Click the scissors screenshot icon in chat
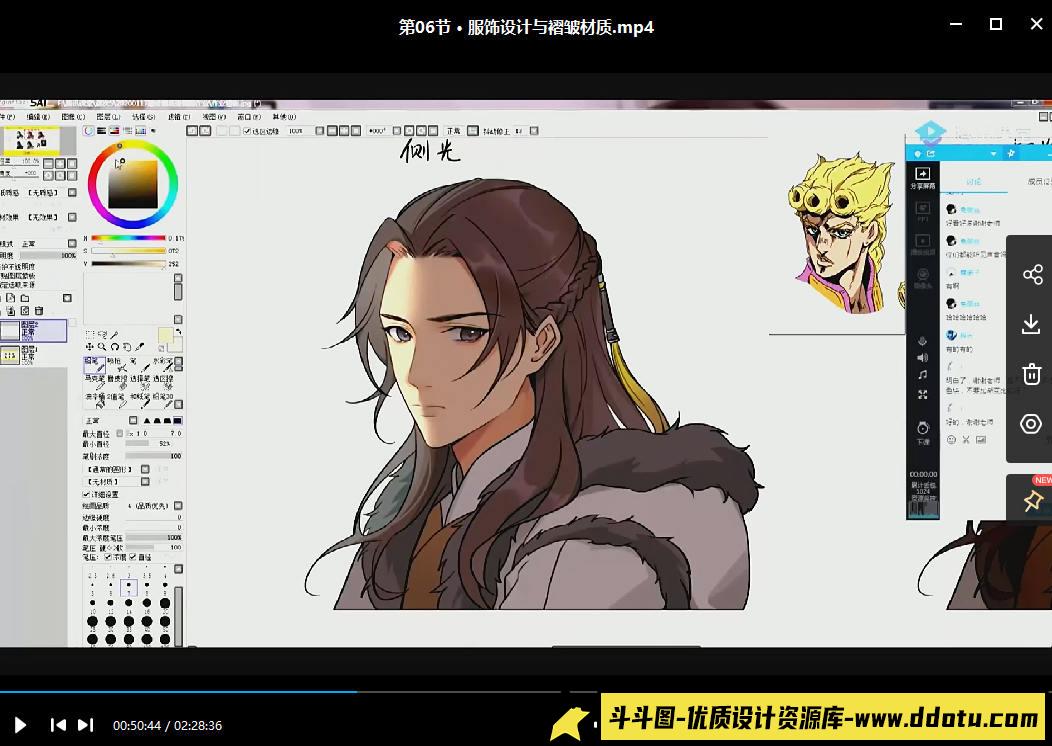1052x746 pixels. coord(966,439)
